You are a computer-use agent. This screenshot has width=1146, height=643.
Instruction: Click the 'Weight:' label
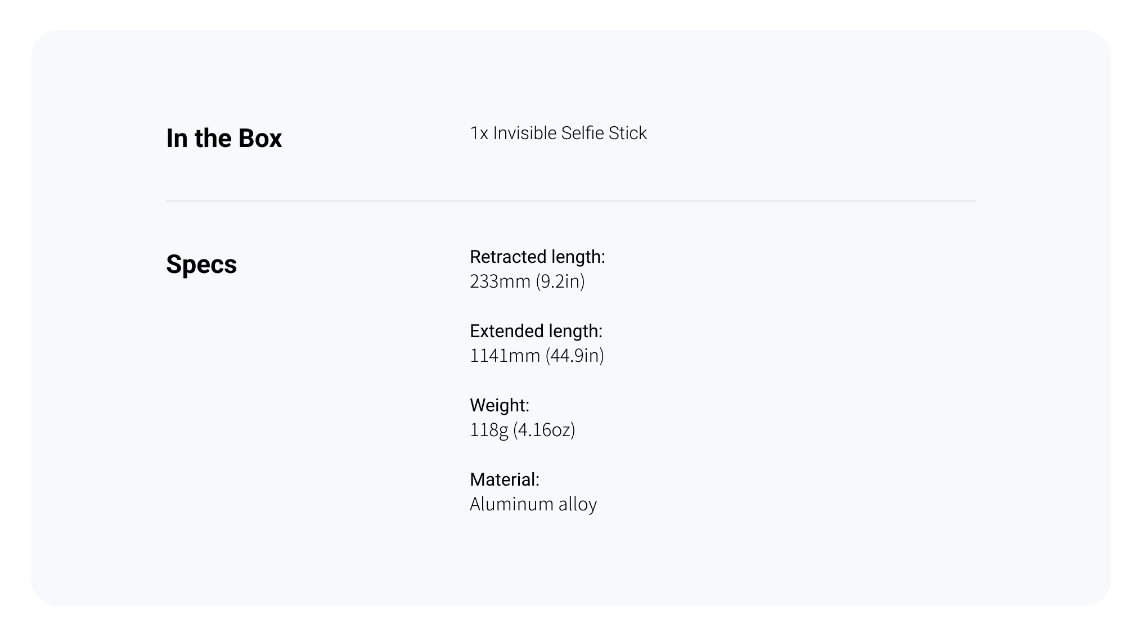(499, 406)
